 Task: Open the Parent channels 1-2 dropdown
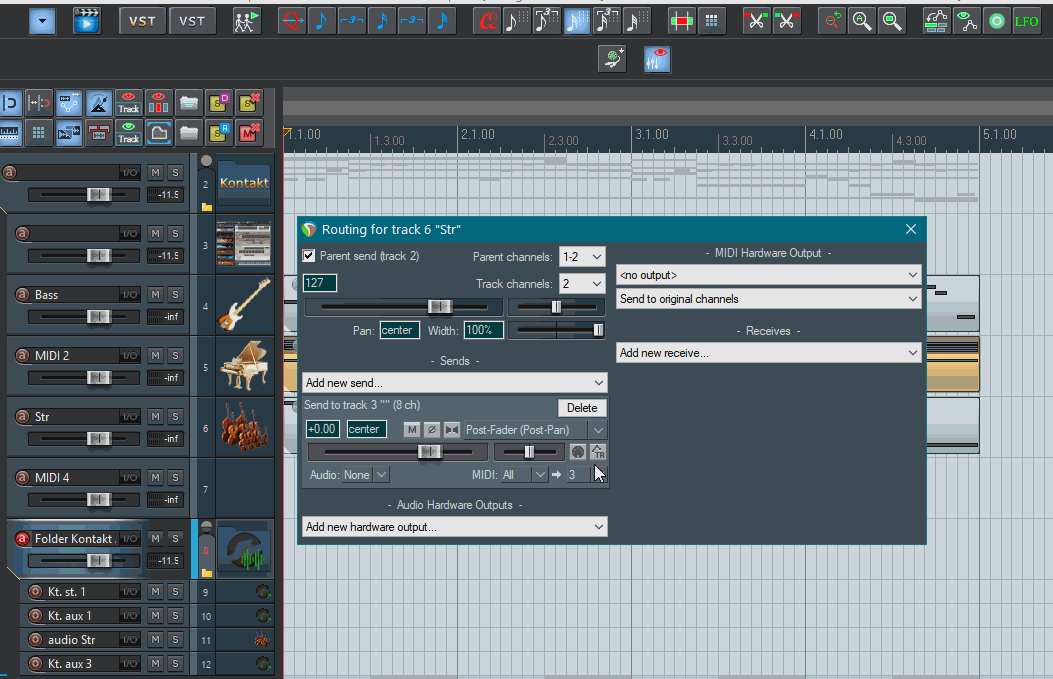[582, 257]
